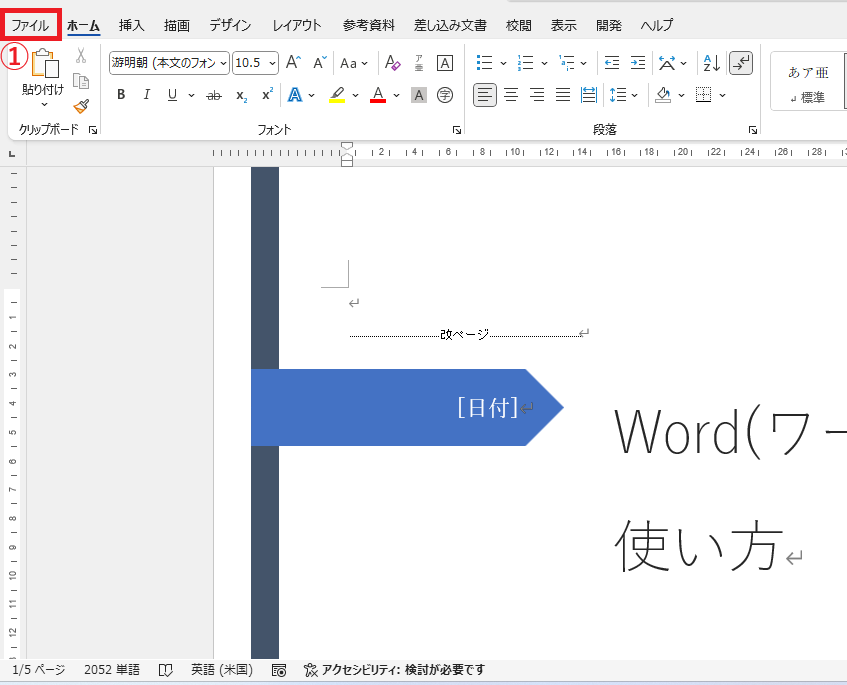
Task: Toggle show paragraph marks button
Action: click(x=741, y=63)
